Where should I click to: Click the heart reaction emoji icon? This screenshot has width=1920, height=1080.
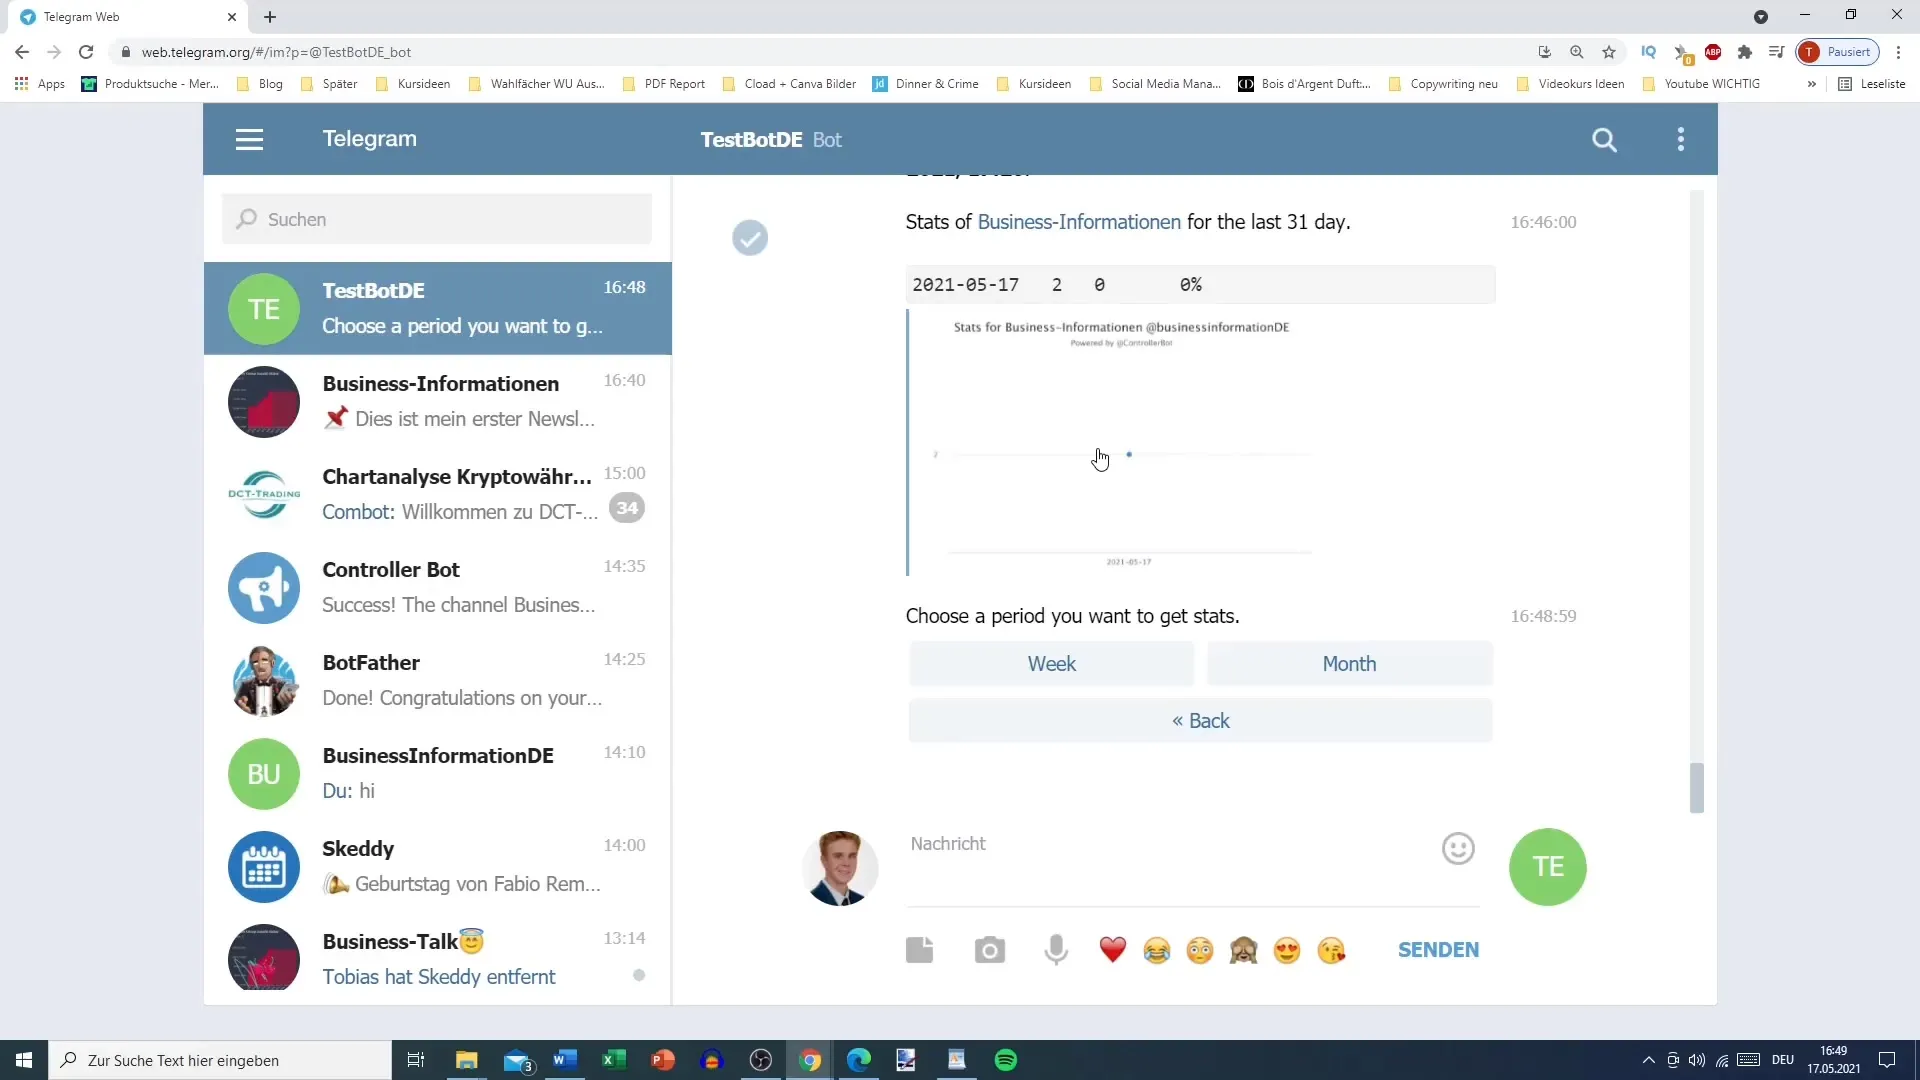click(x=1113, y=949)
